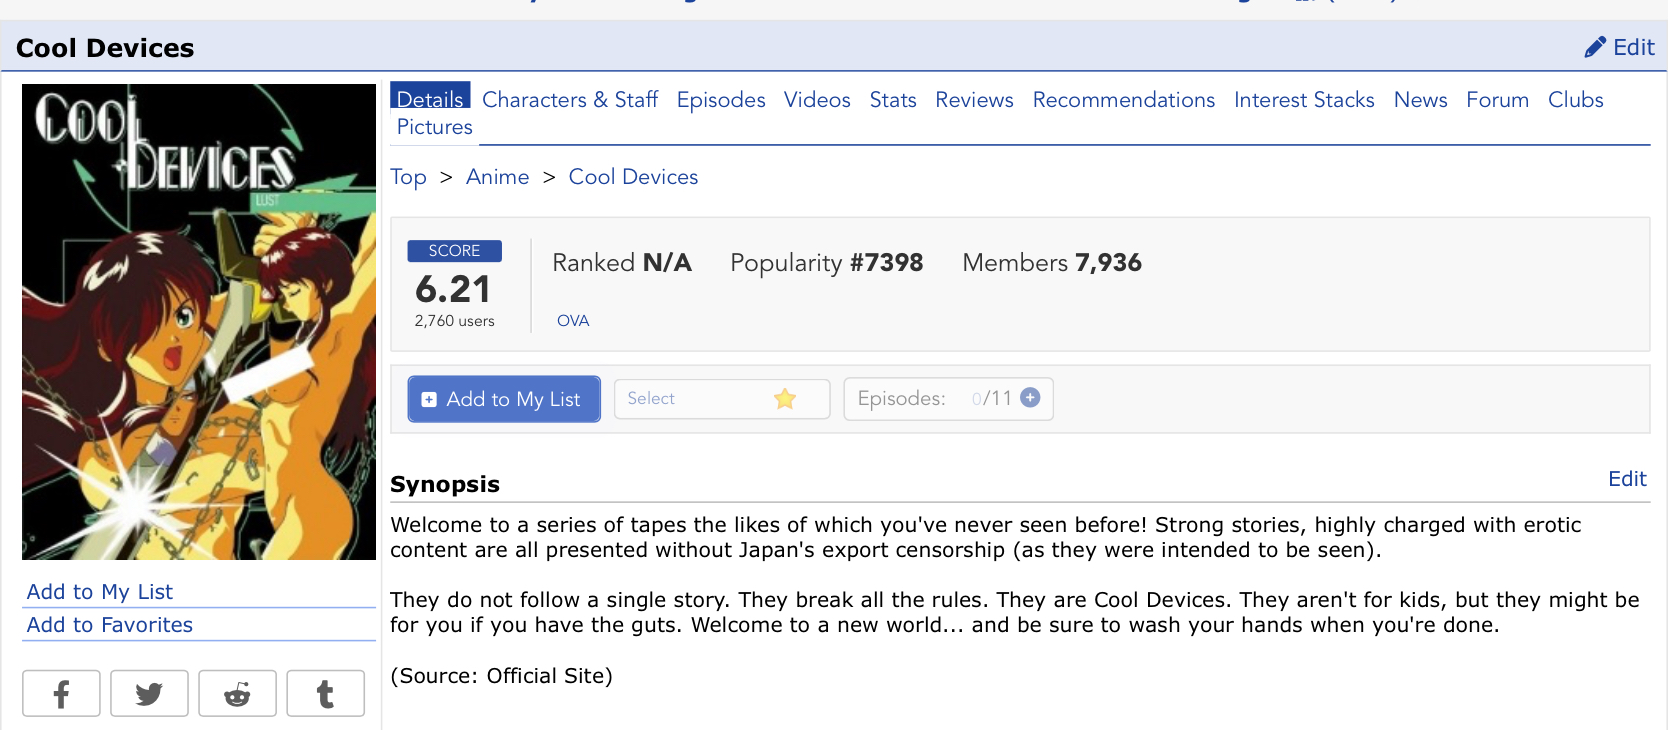Click the Members 7,936 text
The width and height of the screenshot is (1668, 730).
click(x=1052, y=262)
